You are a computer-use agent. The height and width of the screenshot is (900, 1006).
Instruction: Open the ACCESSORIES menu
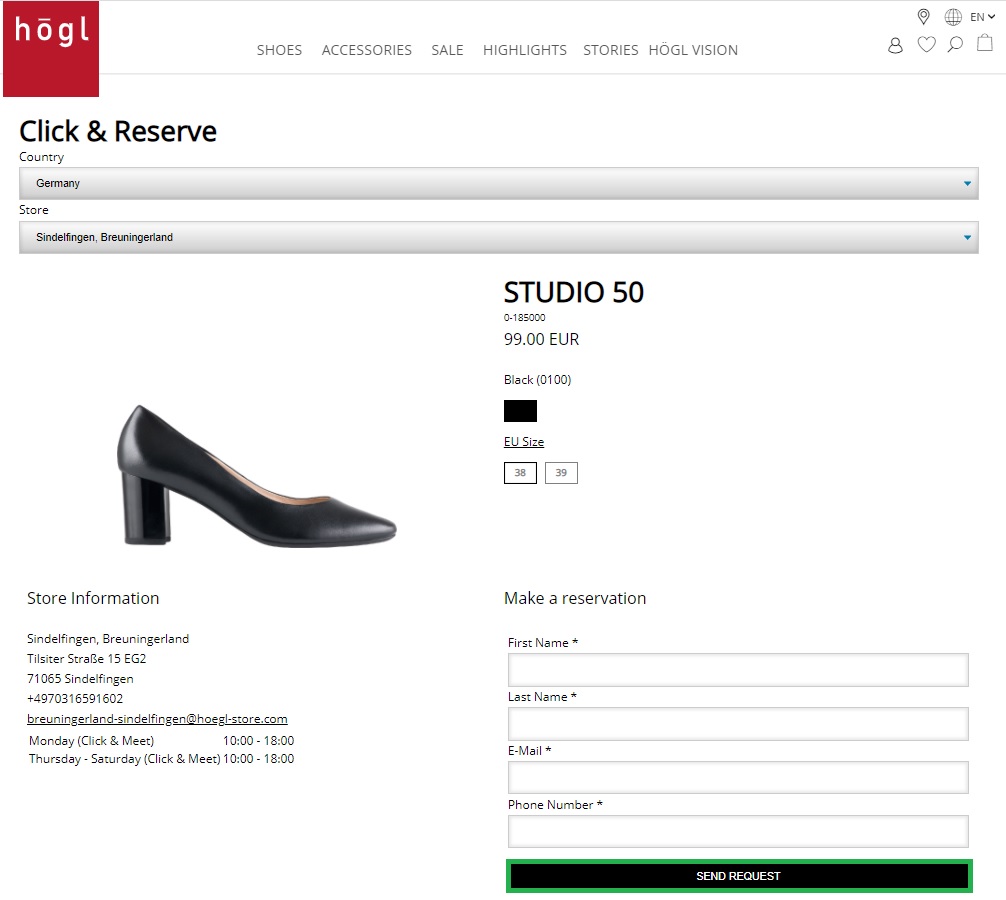[x=366, y=50]
